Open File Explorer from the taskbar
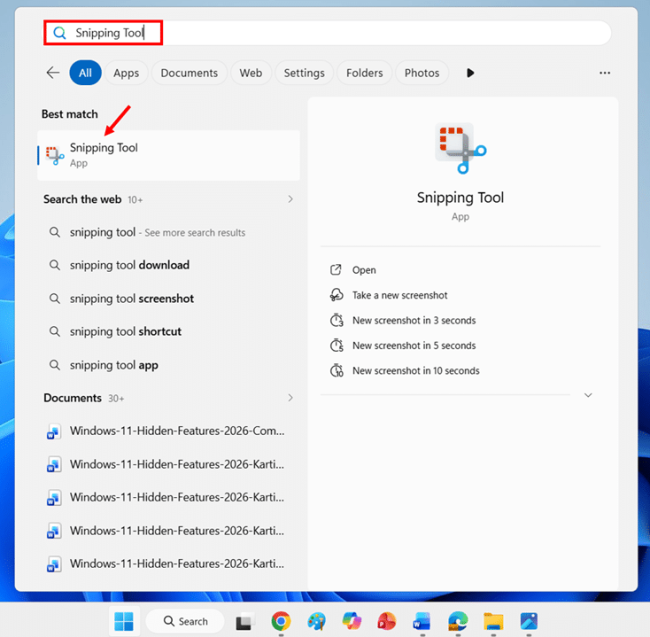650x637 pixels. click(493, 621)
